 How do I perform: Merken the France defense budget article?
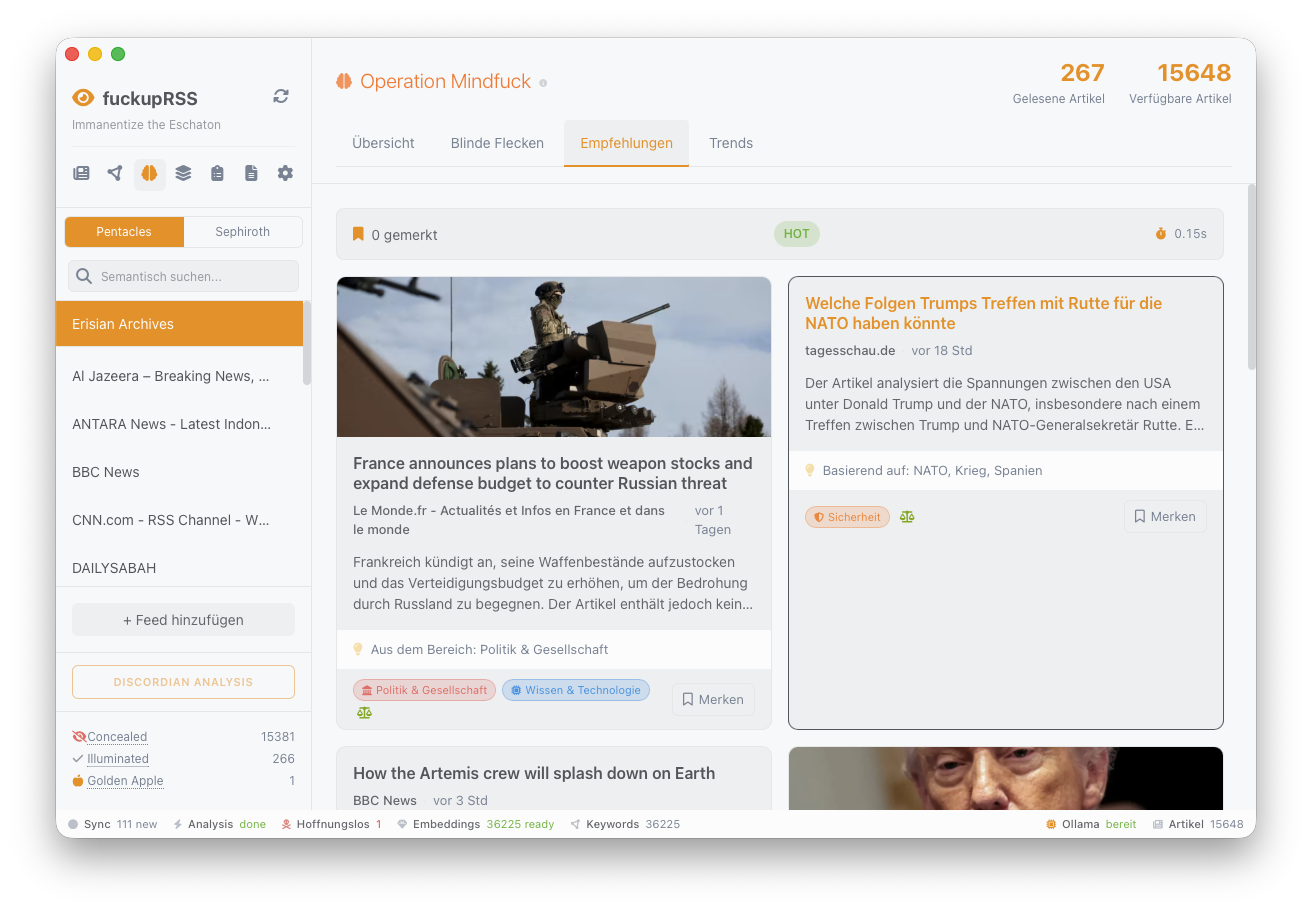click(x=713, y=699)
